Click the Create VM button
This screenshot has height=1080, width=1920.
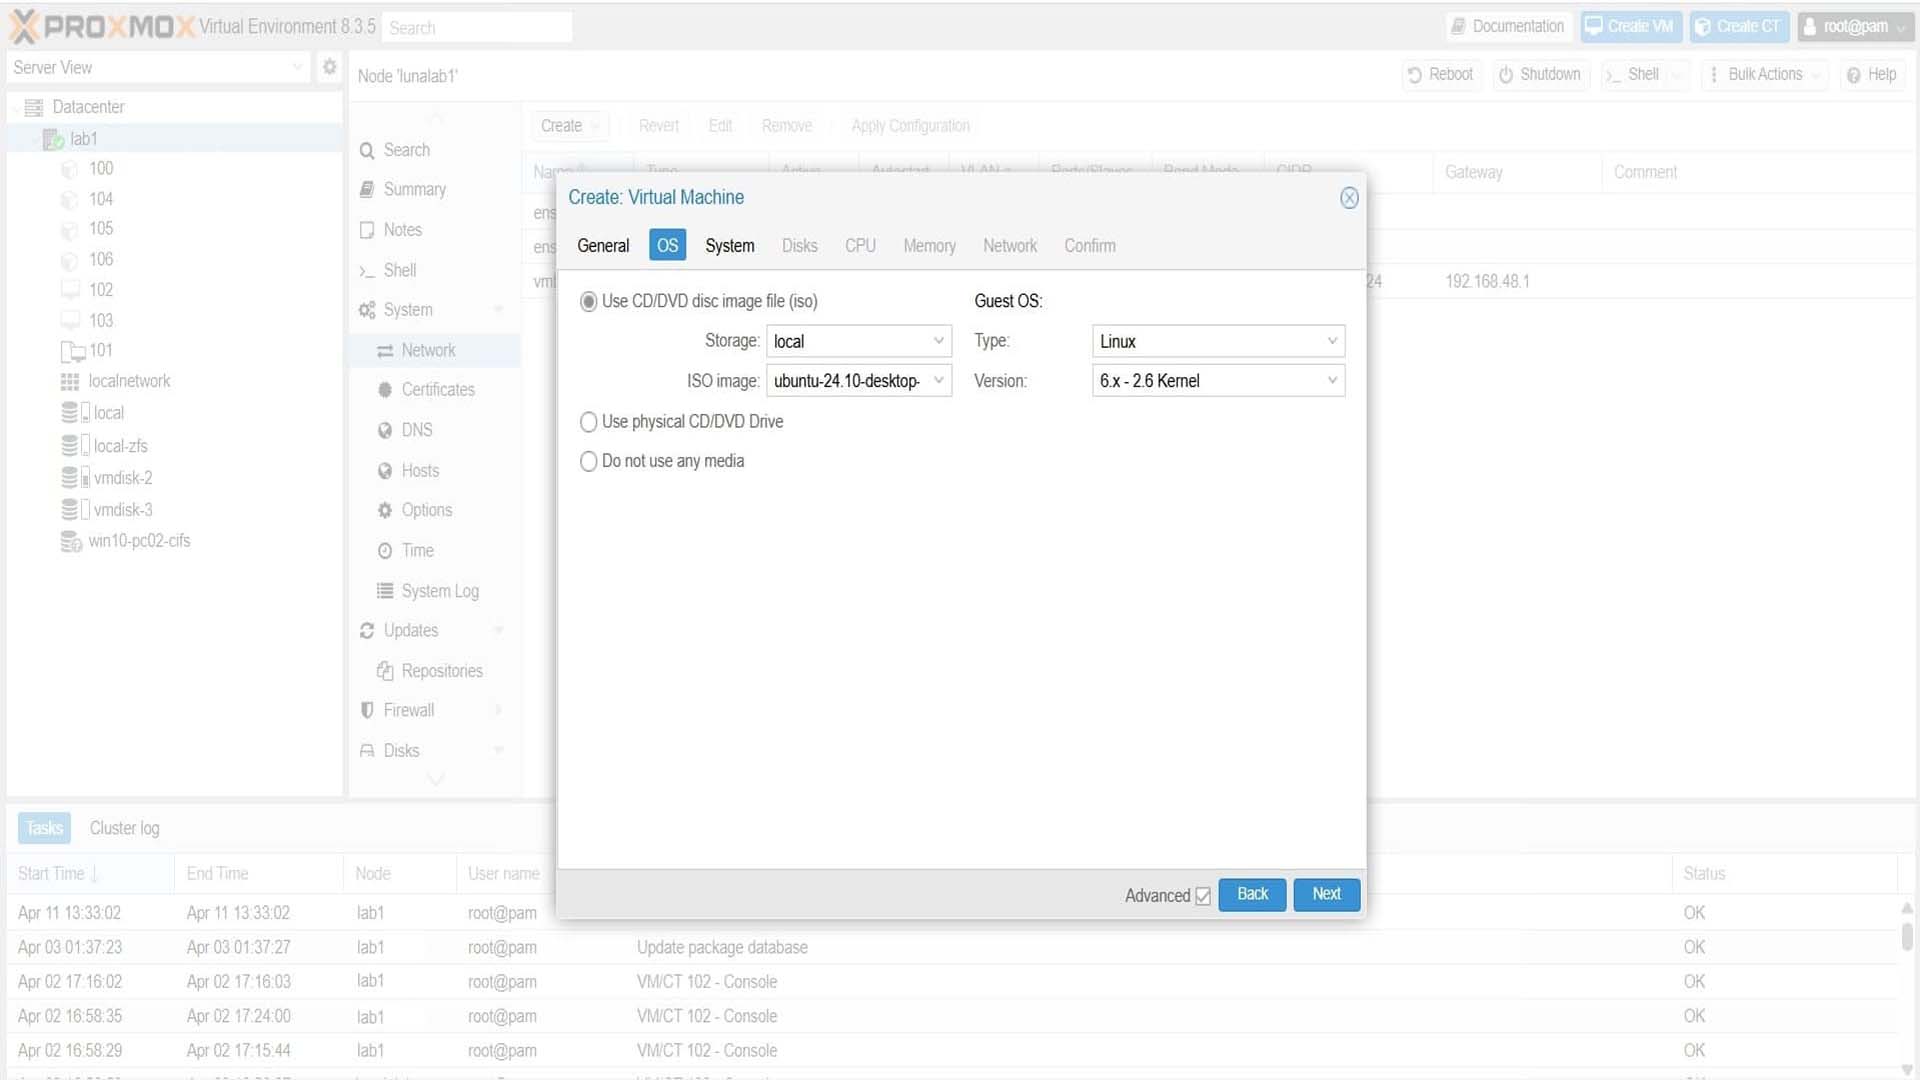(1630, 27)
